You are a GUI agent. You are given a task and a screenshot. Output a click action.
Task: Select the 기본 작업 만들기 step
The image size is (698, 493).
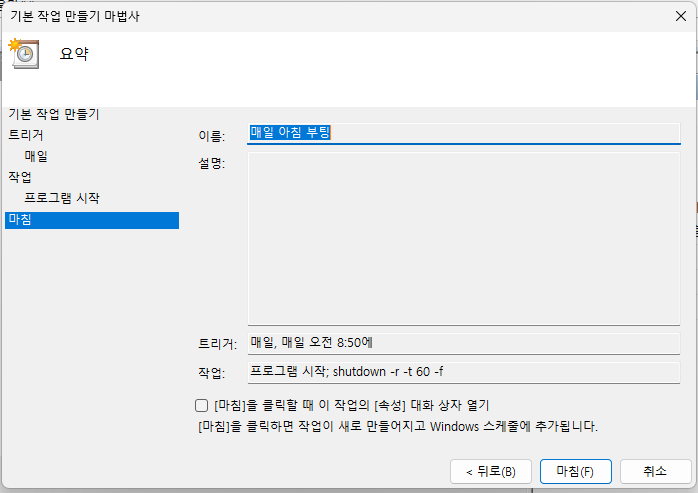[x=54, y=114]
